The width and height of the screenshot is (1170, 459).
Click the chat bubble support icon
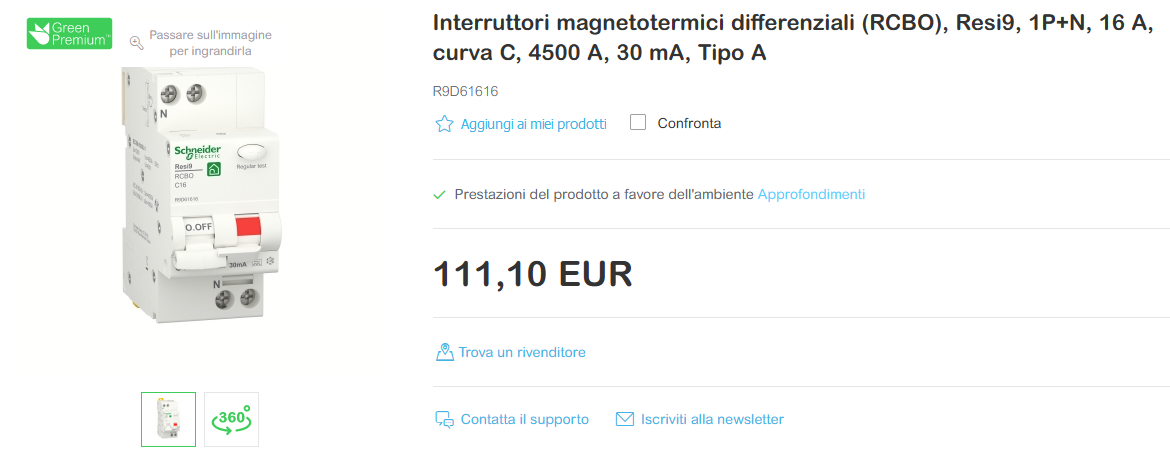point(444,419)
